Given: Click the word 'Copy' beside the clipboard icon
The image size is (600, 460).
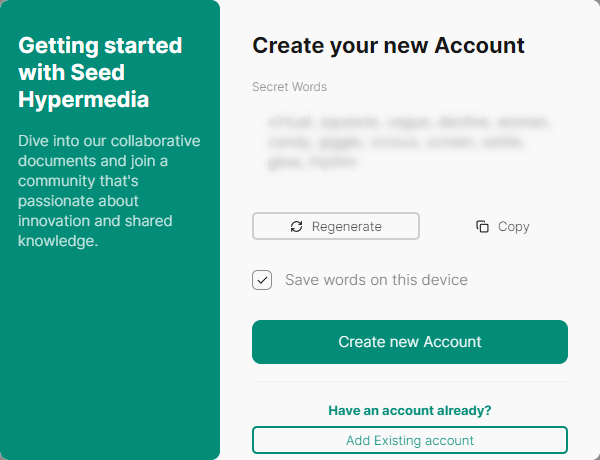Looking at the screenshot, I should 513,227.
